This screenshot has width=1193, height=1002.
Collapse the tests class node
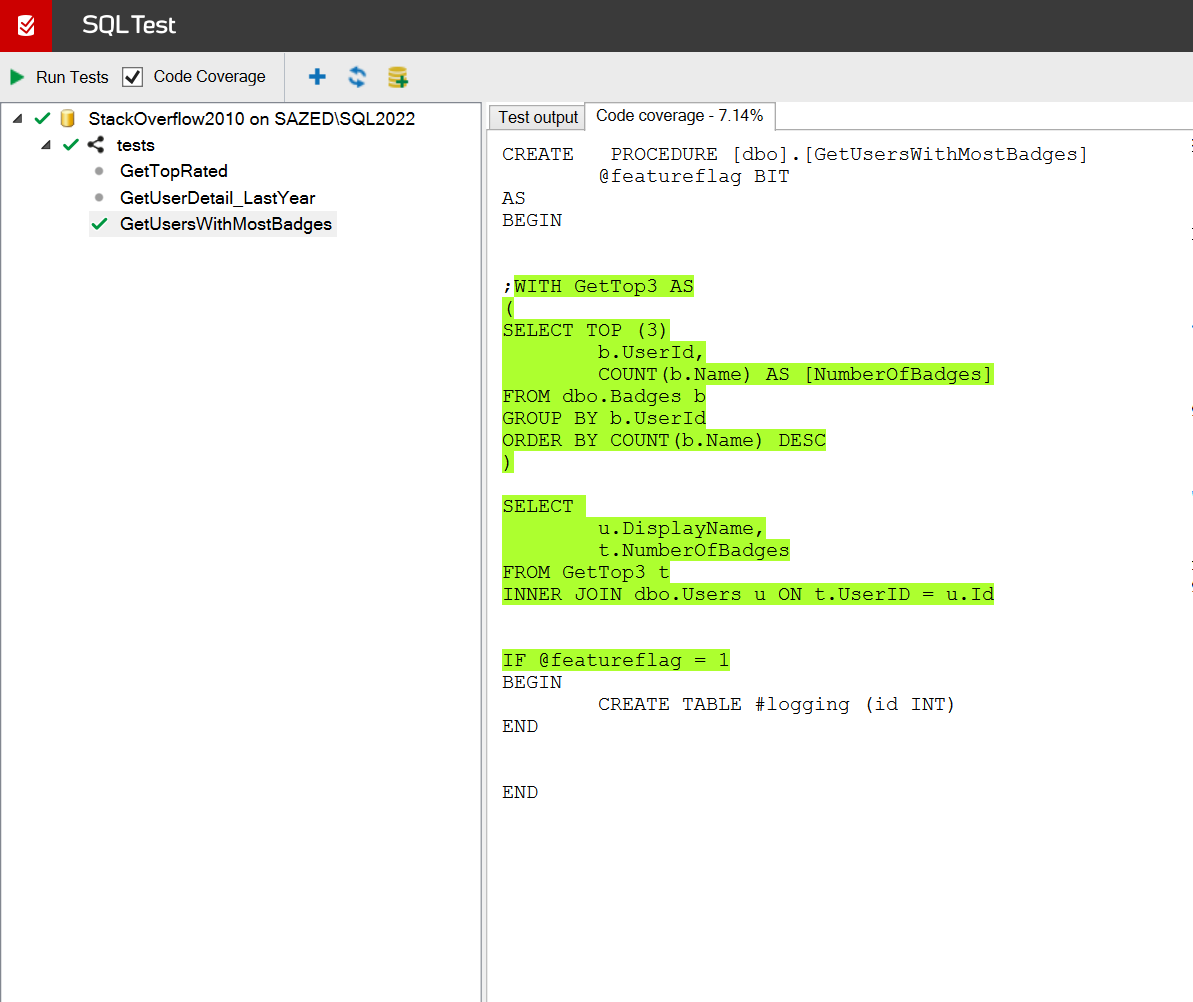click(x=46, y=145)
